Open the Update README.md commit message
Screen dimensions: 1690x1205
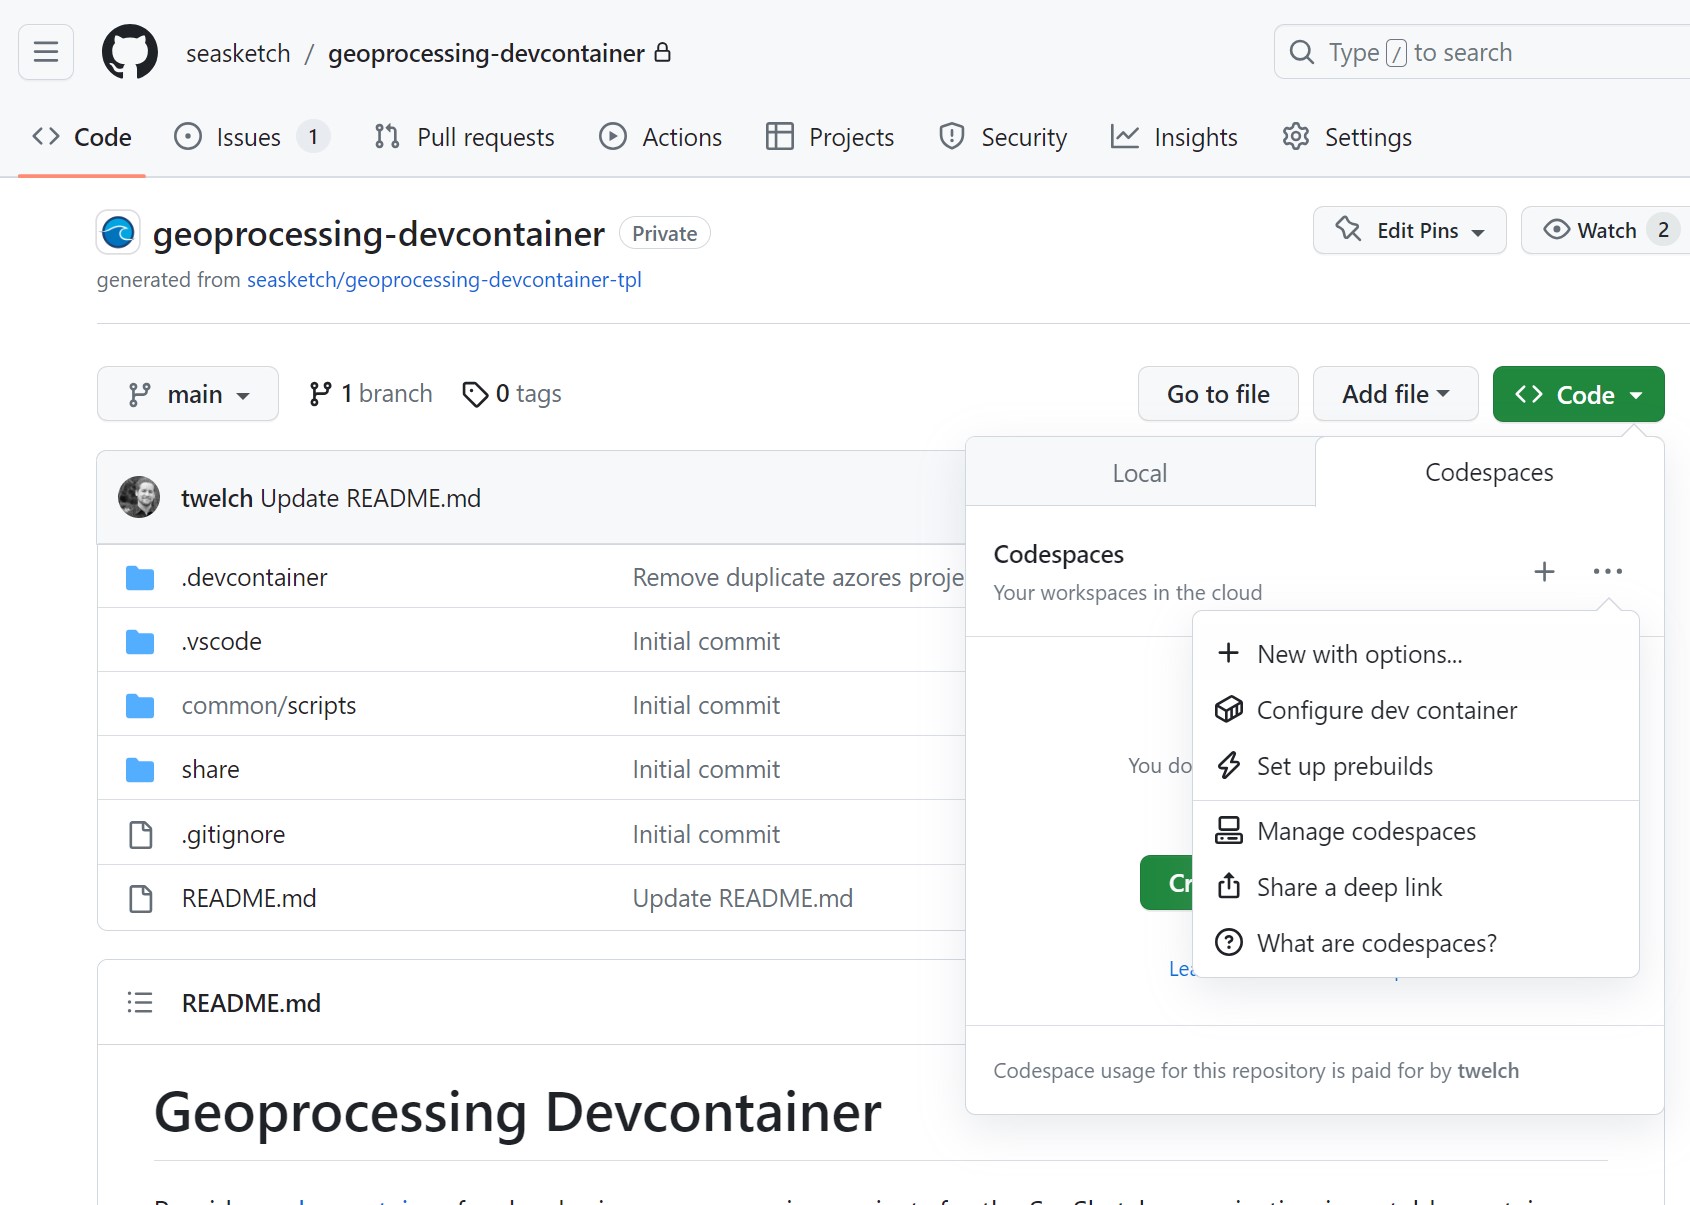(x=371, y=498)
